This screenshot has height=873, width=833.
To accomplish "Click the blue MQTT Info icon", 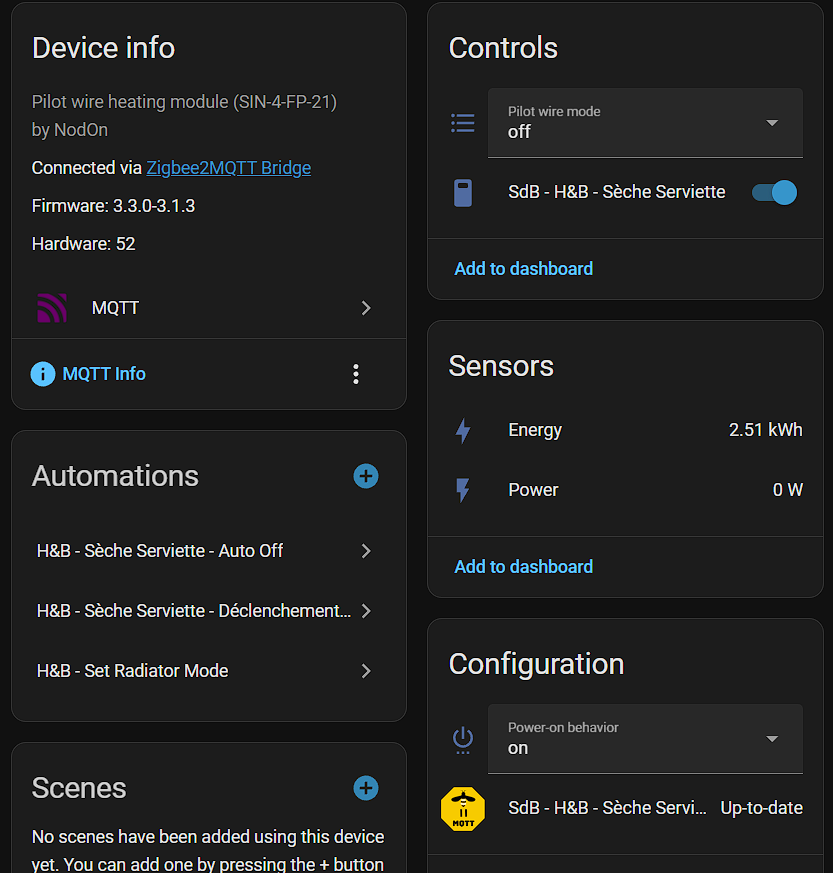I will point(42,374).
